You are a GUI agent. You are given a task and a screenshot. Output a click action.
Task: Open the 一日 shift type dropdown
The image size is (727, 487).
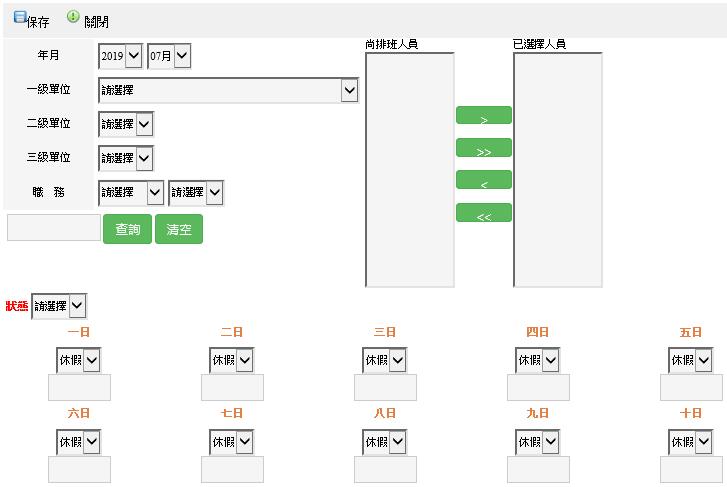pos(78,360)
